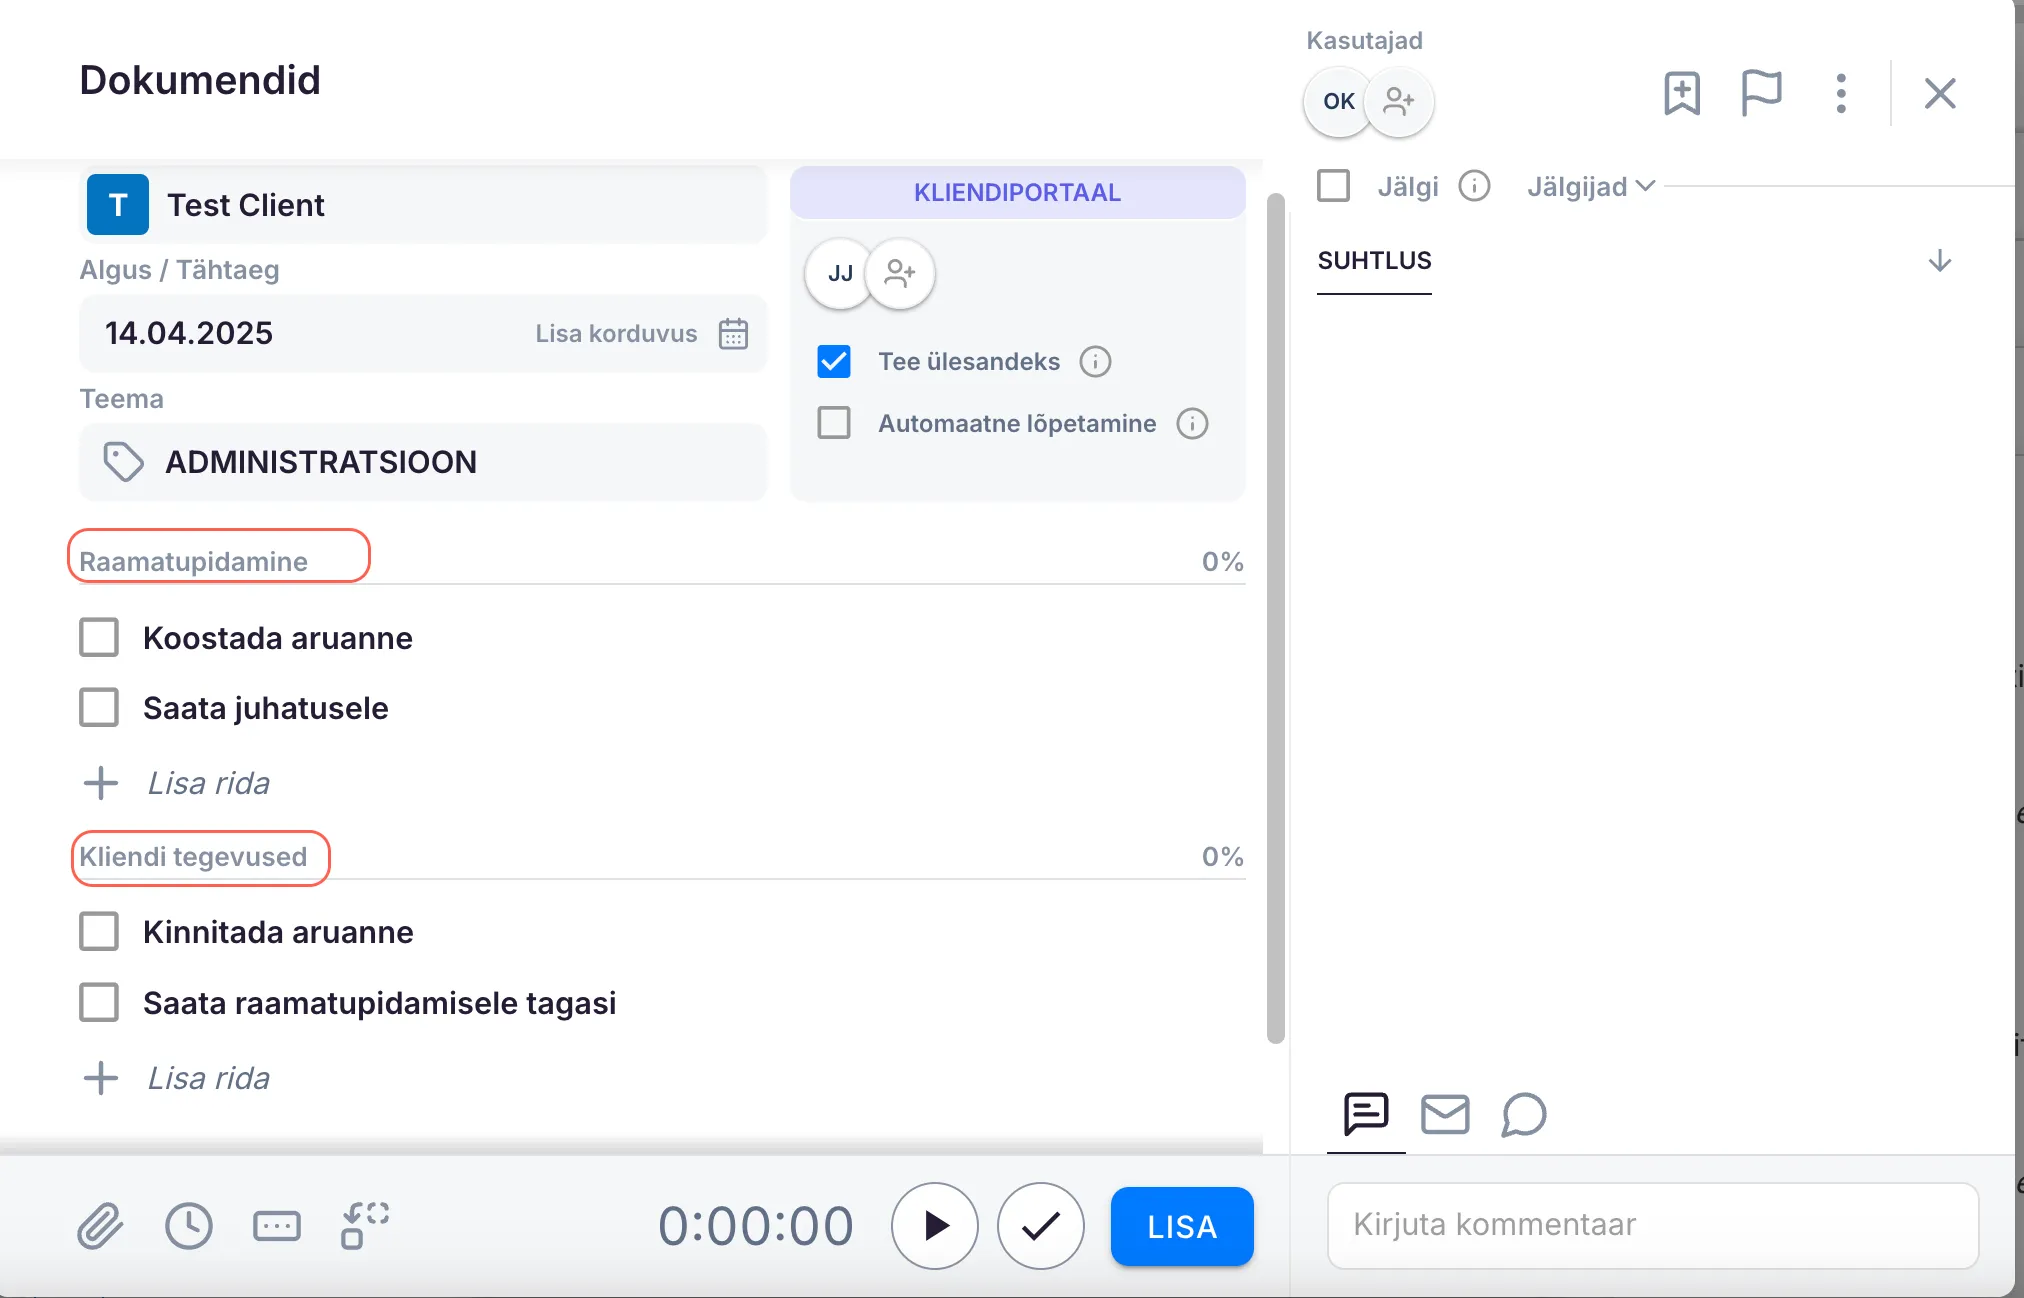2024x1298 pixels.
Task: Enable the Automaatne lõpetamine checkbox
Action: coord(834,423)
